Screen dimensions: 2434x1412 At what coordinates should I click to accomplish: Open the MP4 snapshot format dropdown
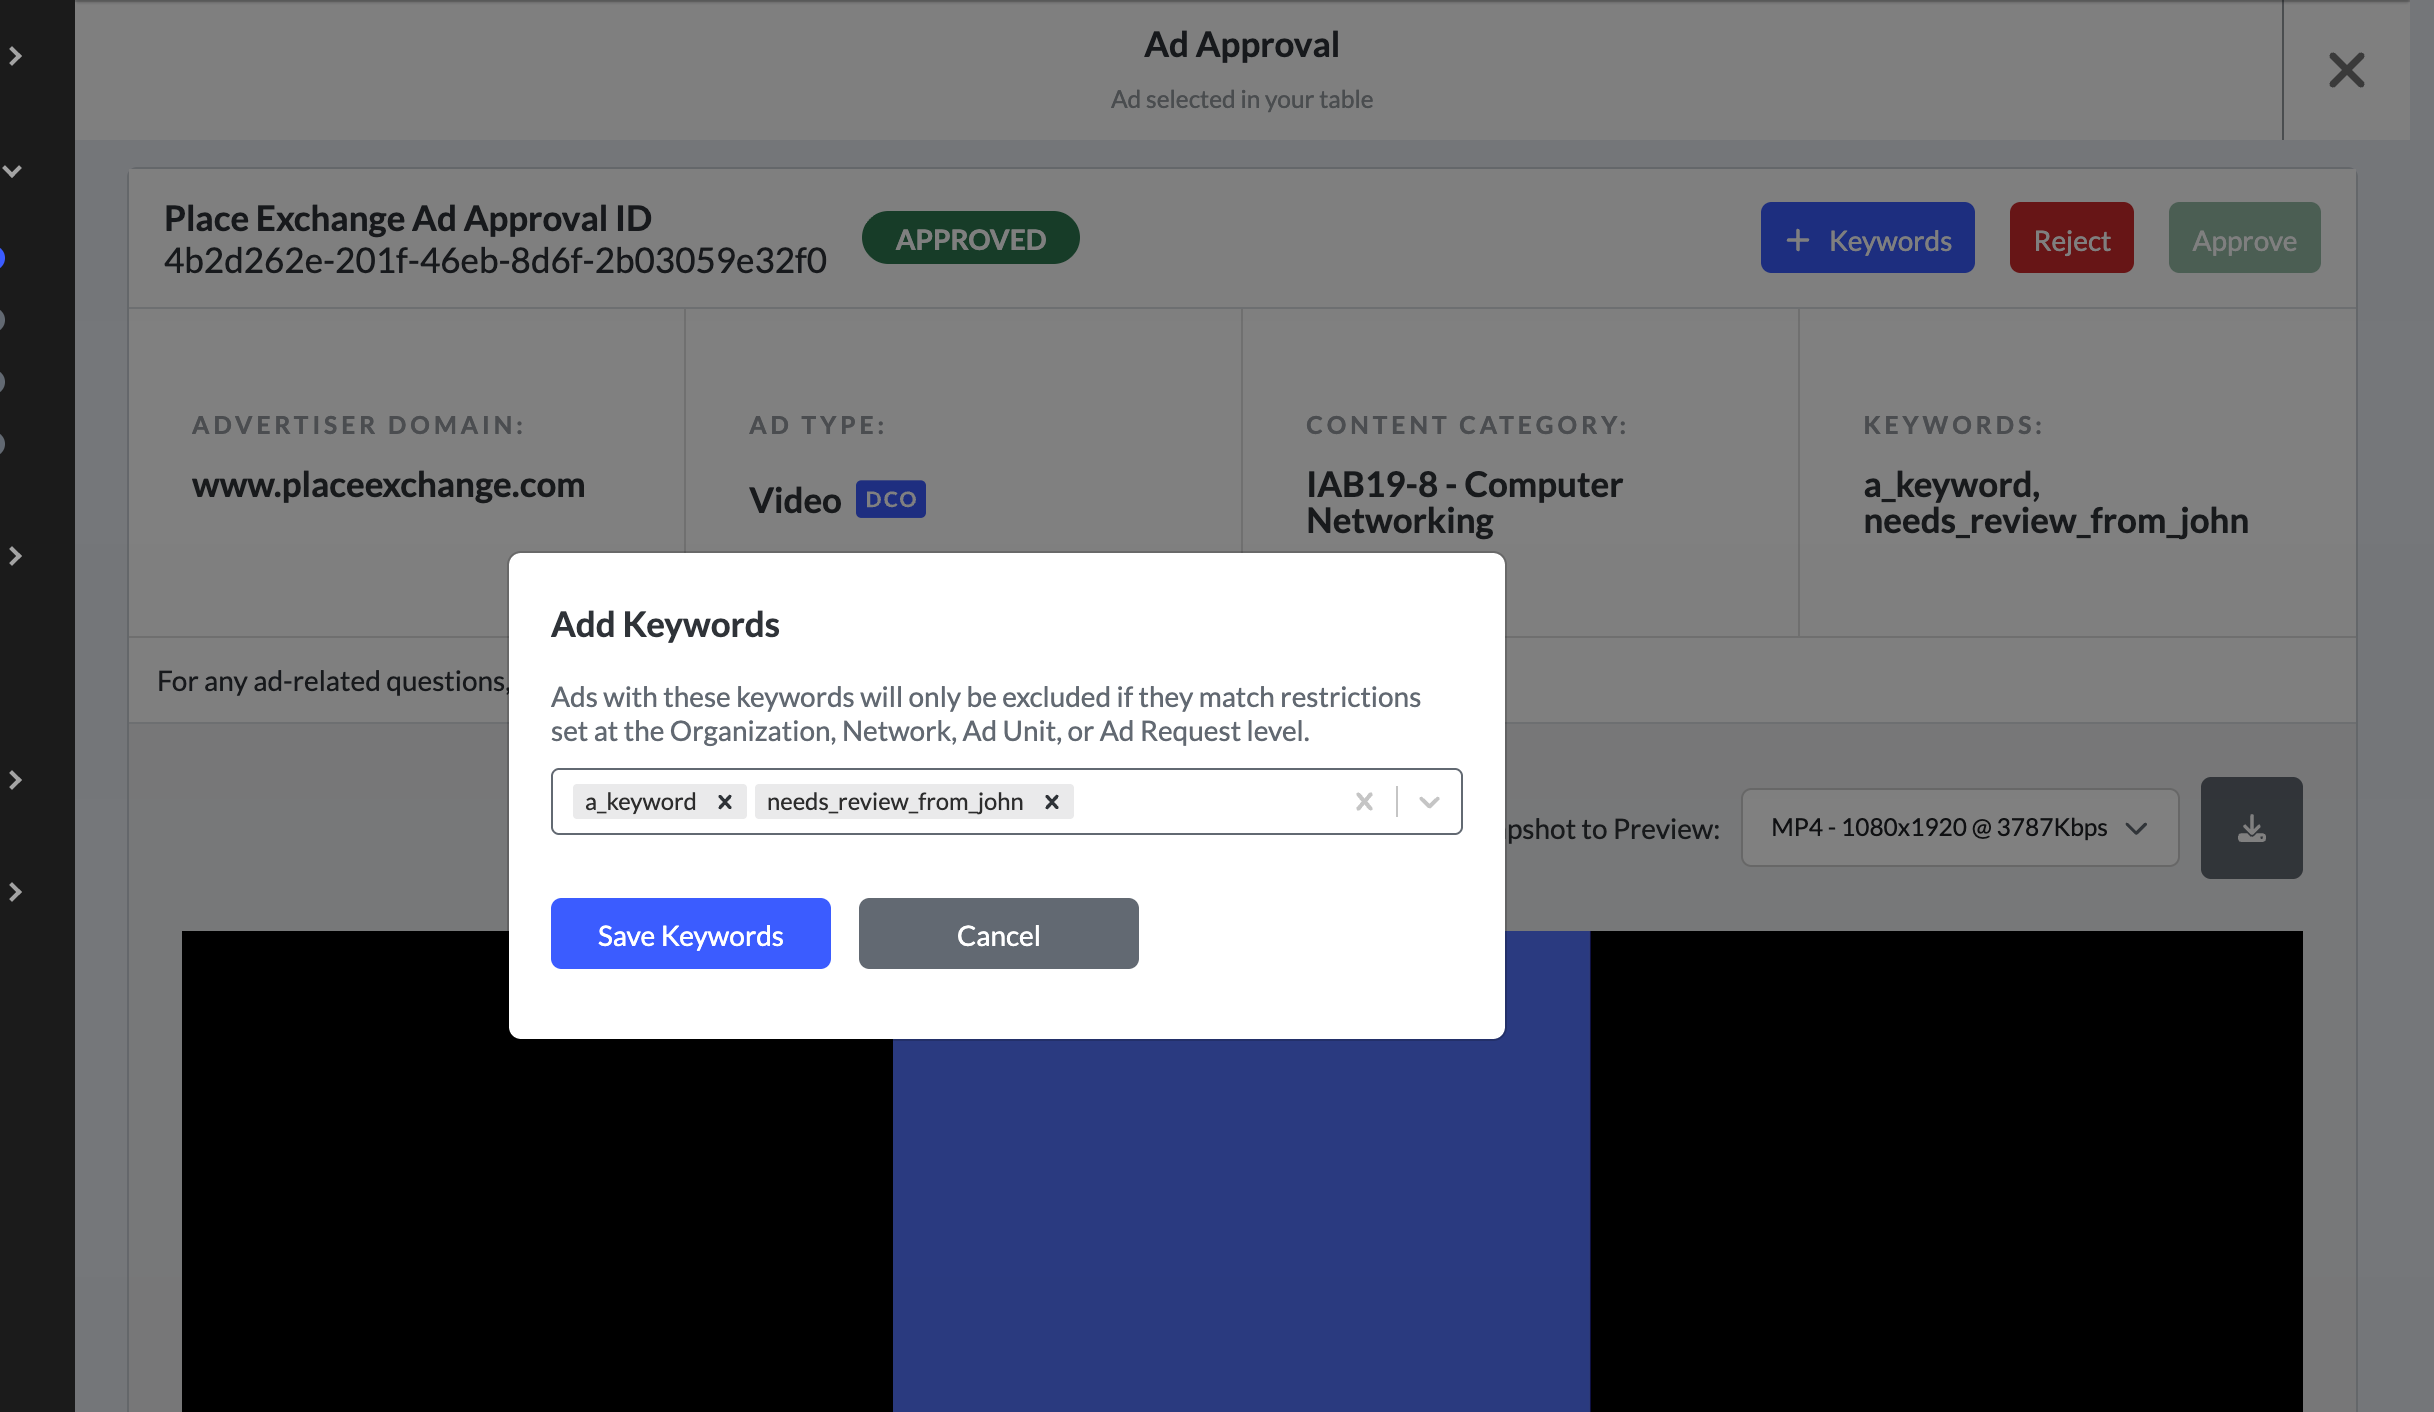pyautogui.click(x=1959, y=828)
